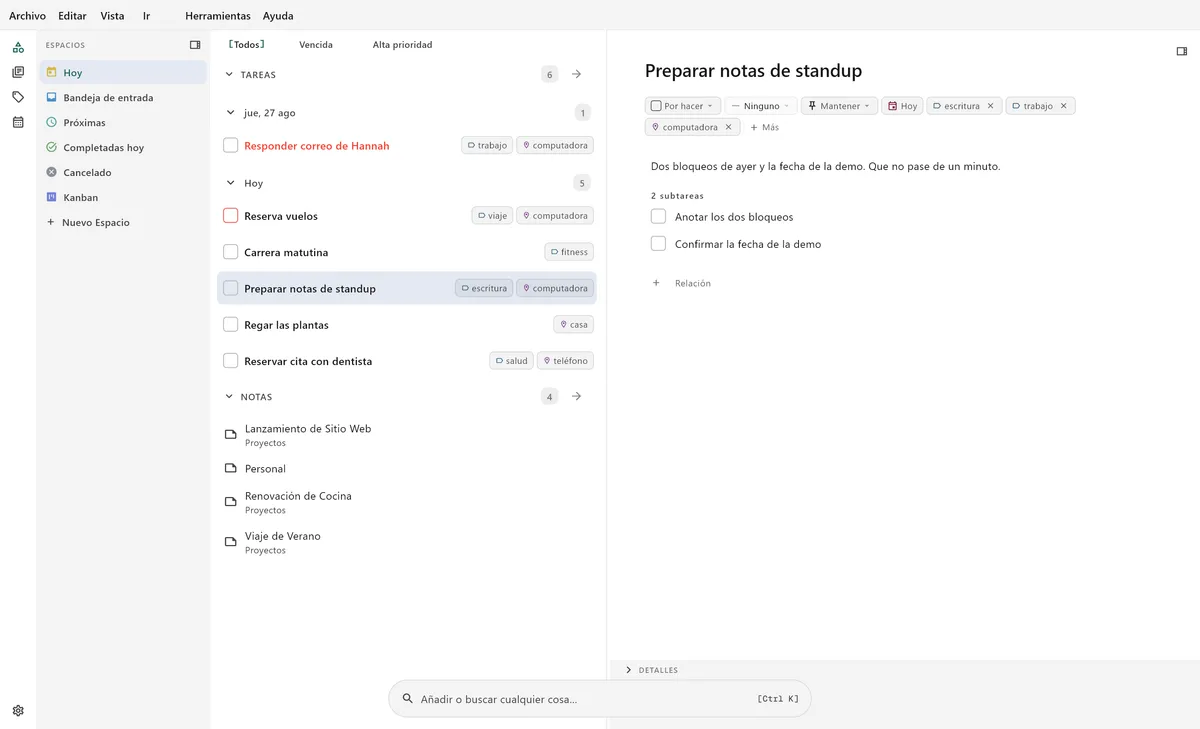Click the search magnifier icon in bottom bar
Viewport: 1200px width, 729px height.
tap(407, 699)
